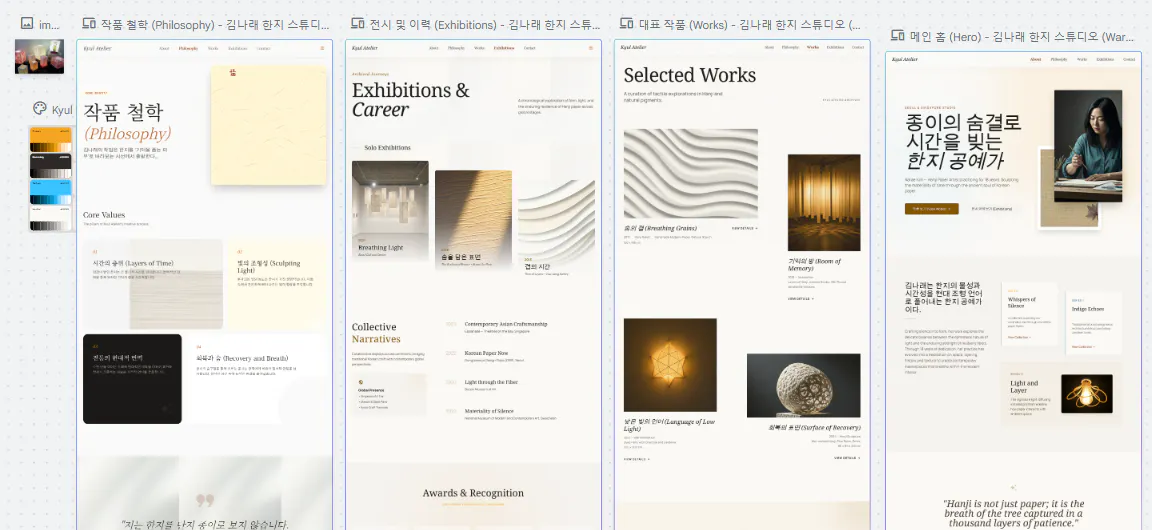Viewport: 1152px width, 530px height.
Task: Pick the white neutral color palette swatch
Action: coord(51,218)
